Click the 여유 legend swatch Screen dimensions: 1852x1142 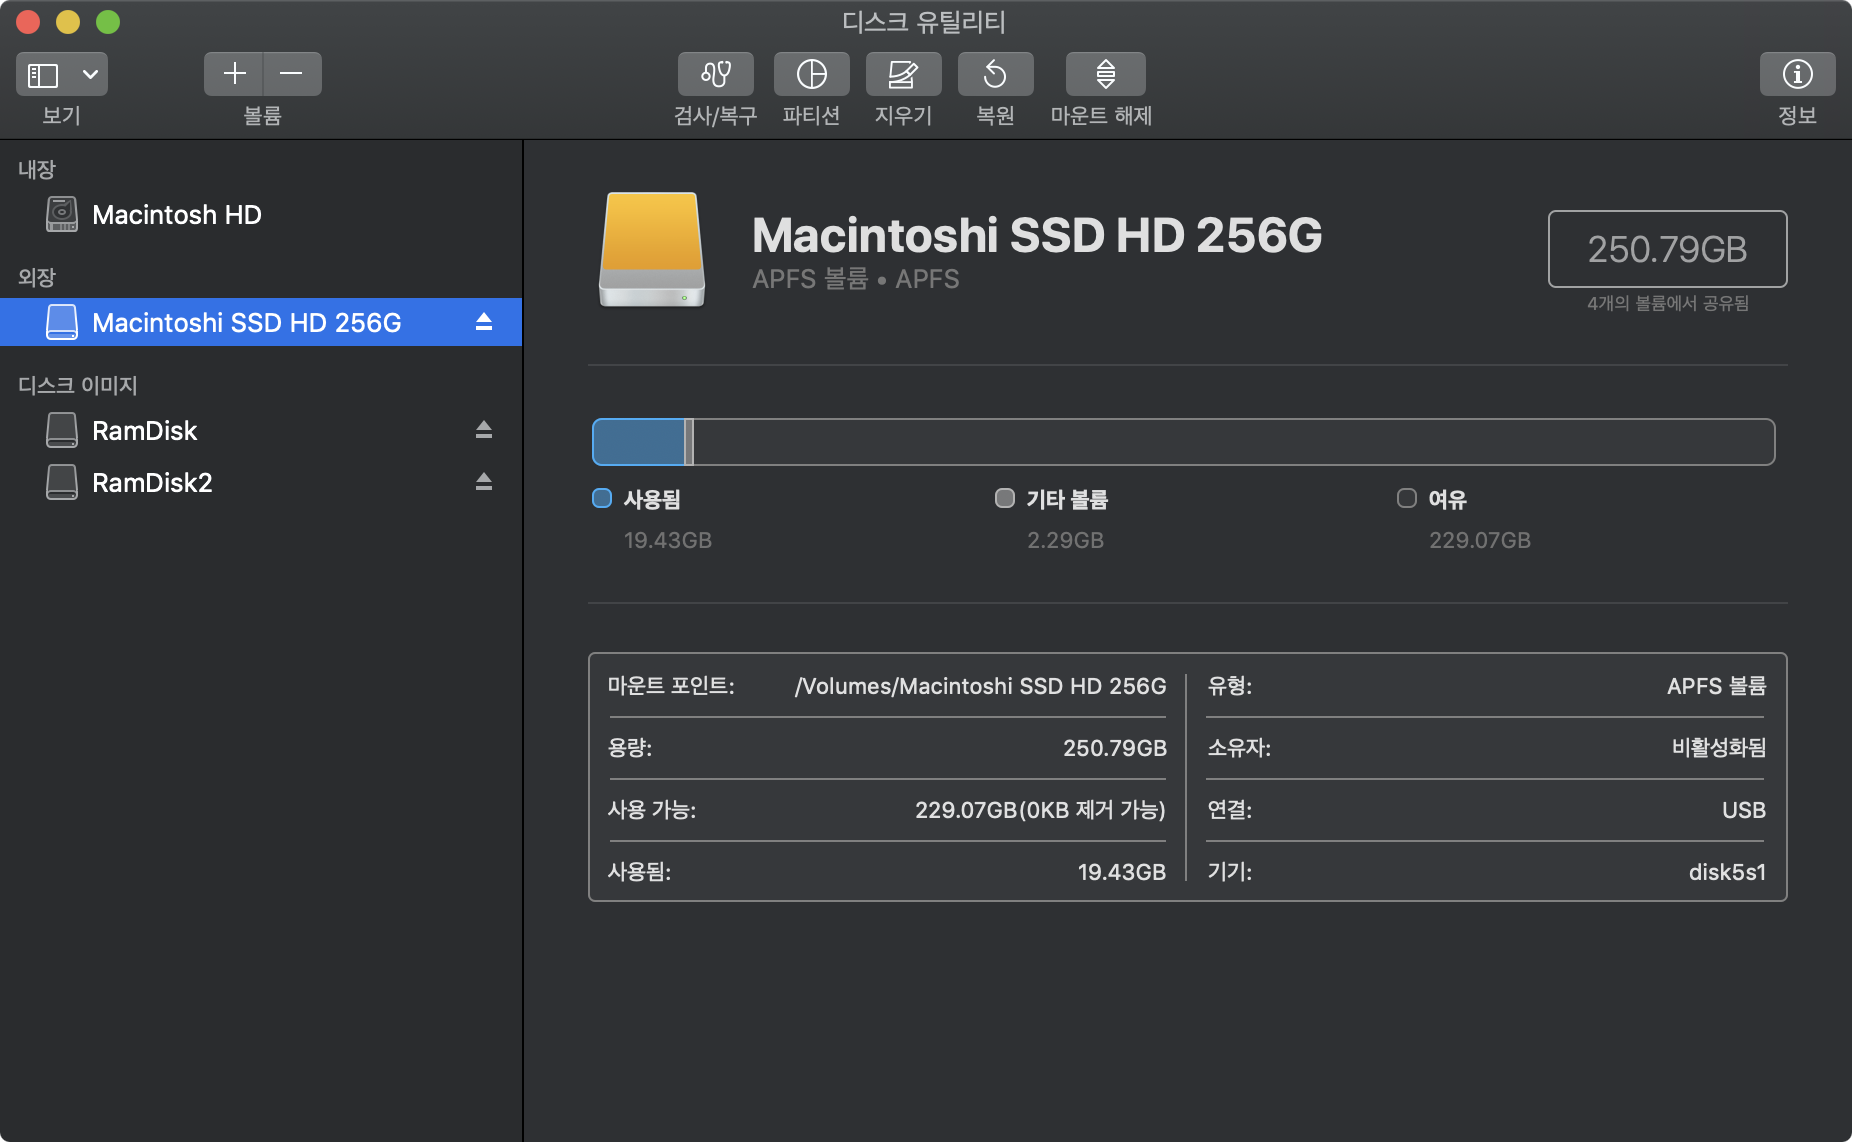(x=1407, y=498)
